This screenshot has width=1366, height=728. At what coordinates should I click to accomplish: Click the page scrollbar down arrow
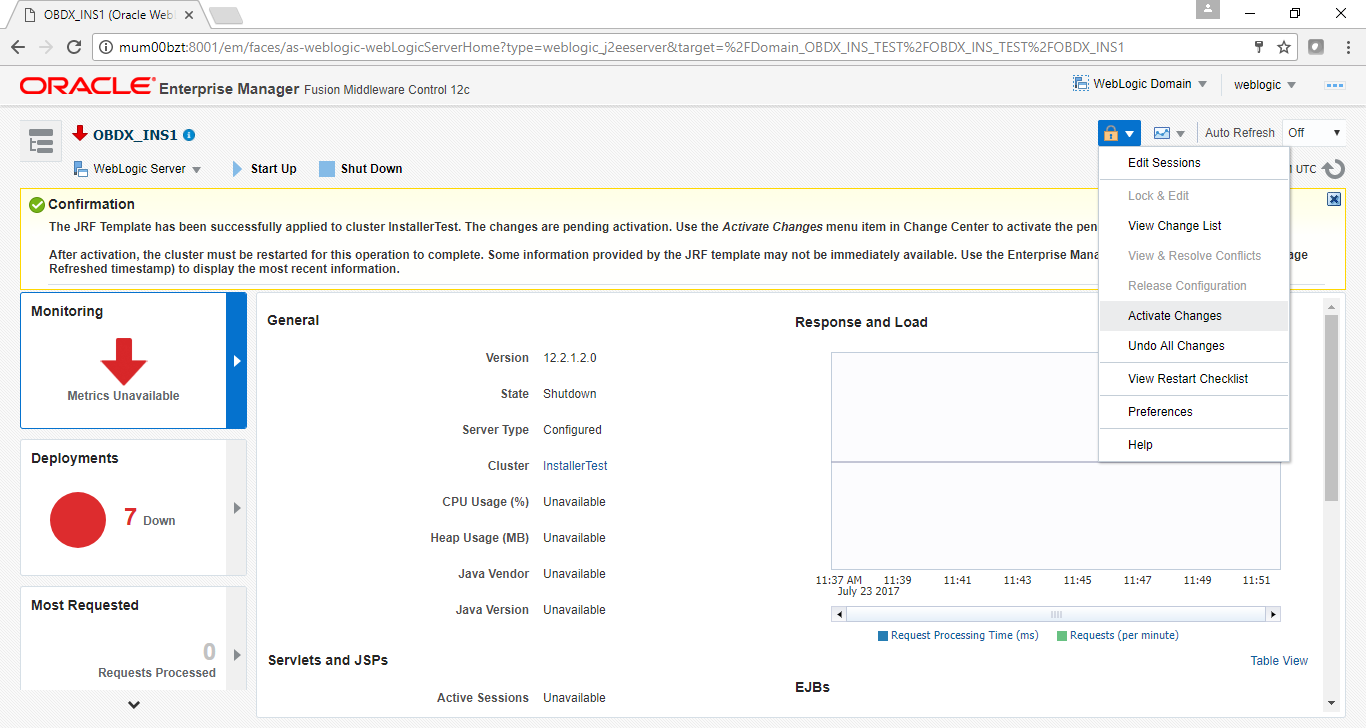tap(1331, 704)
